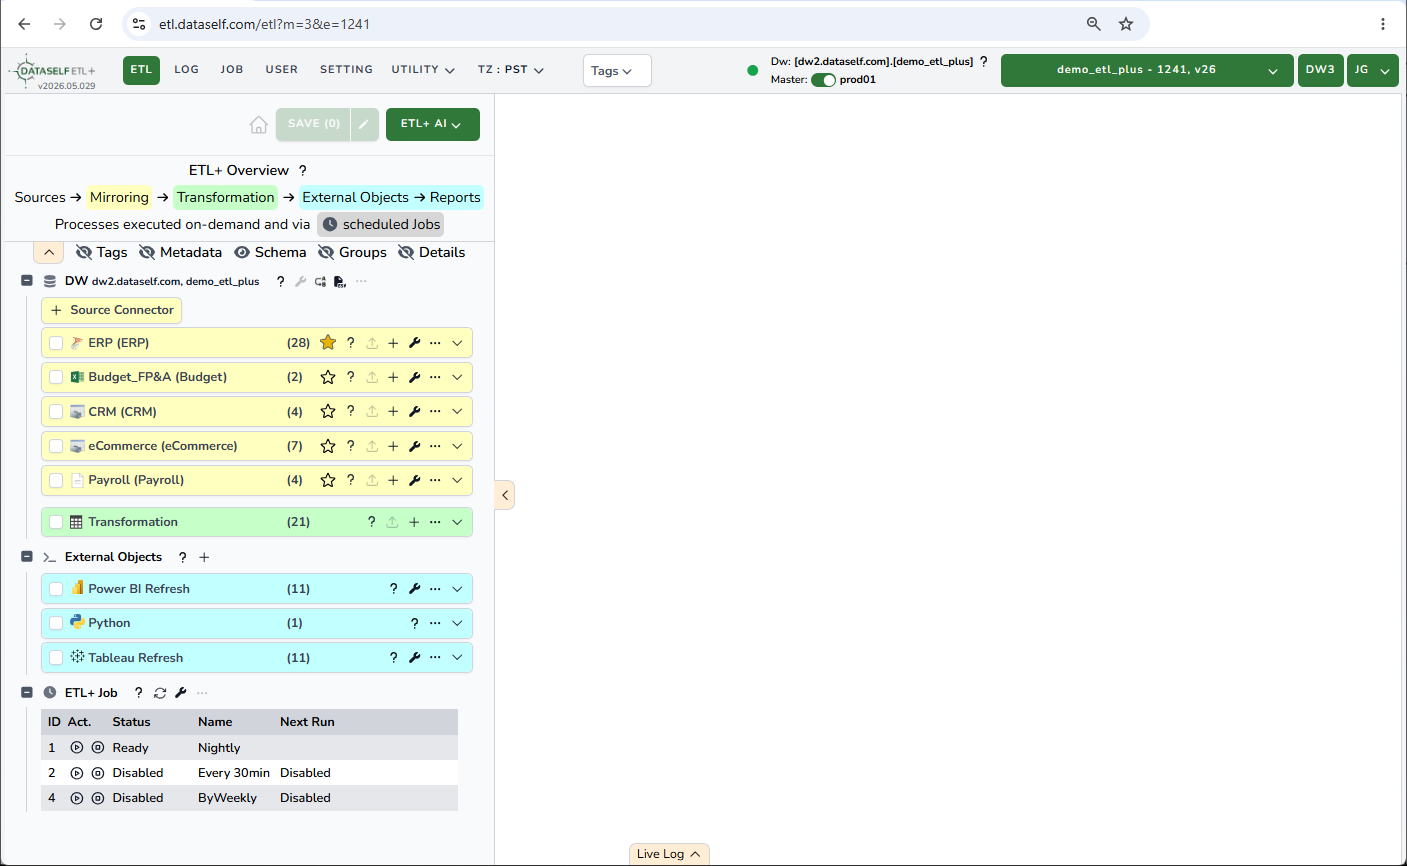Show Groups visibility
This screenshot has height=866, width=1407.
click(x=352, y=253)
